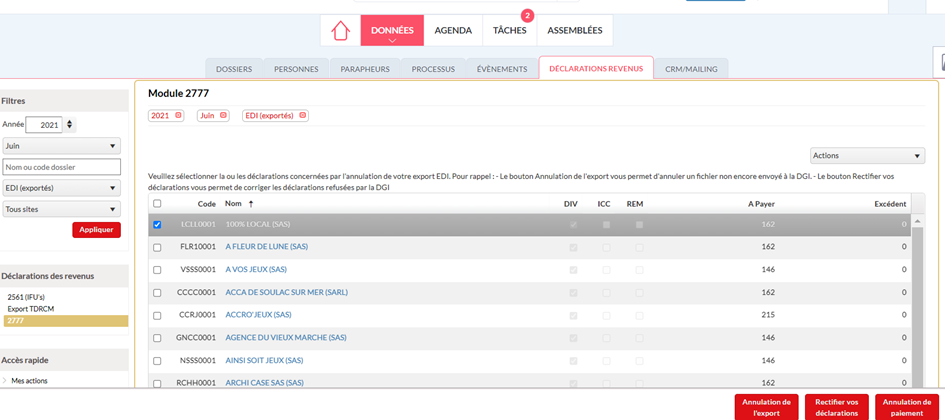Click the Nom ou code dossier field

coord(60,167)
